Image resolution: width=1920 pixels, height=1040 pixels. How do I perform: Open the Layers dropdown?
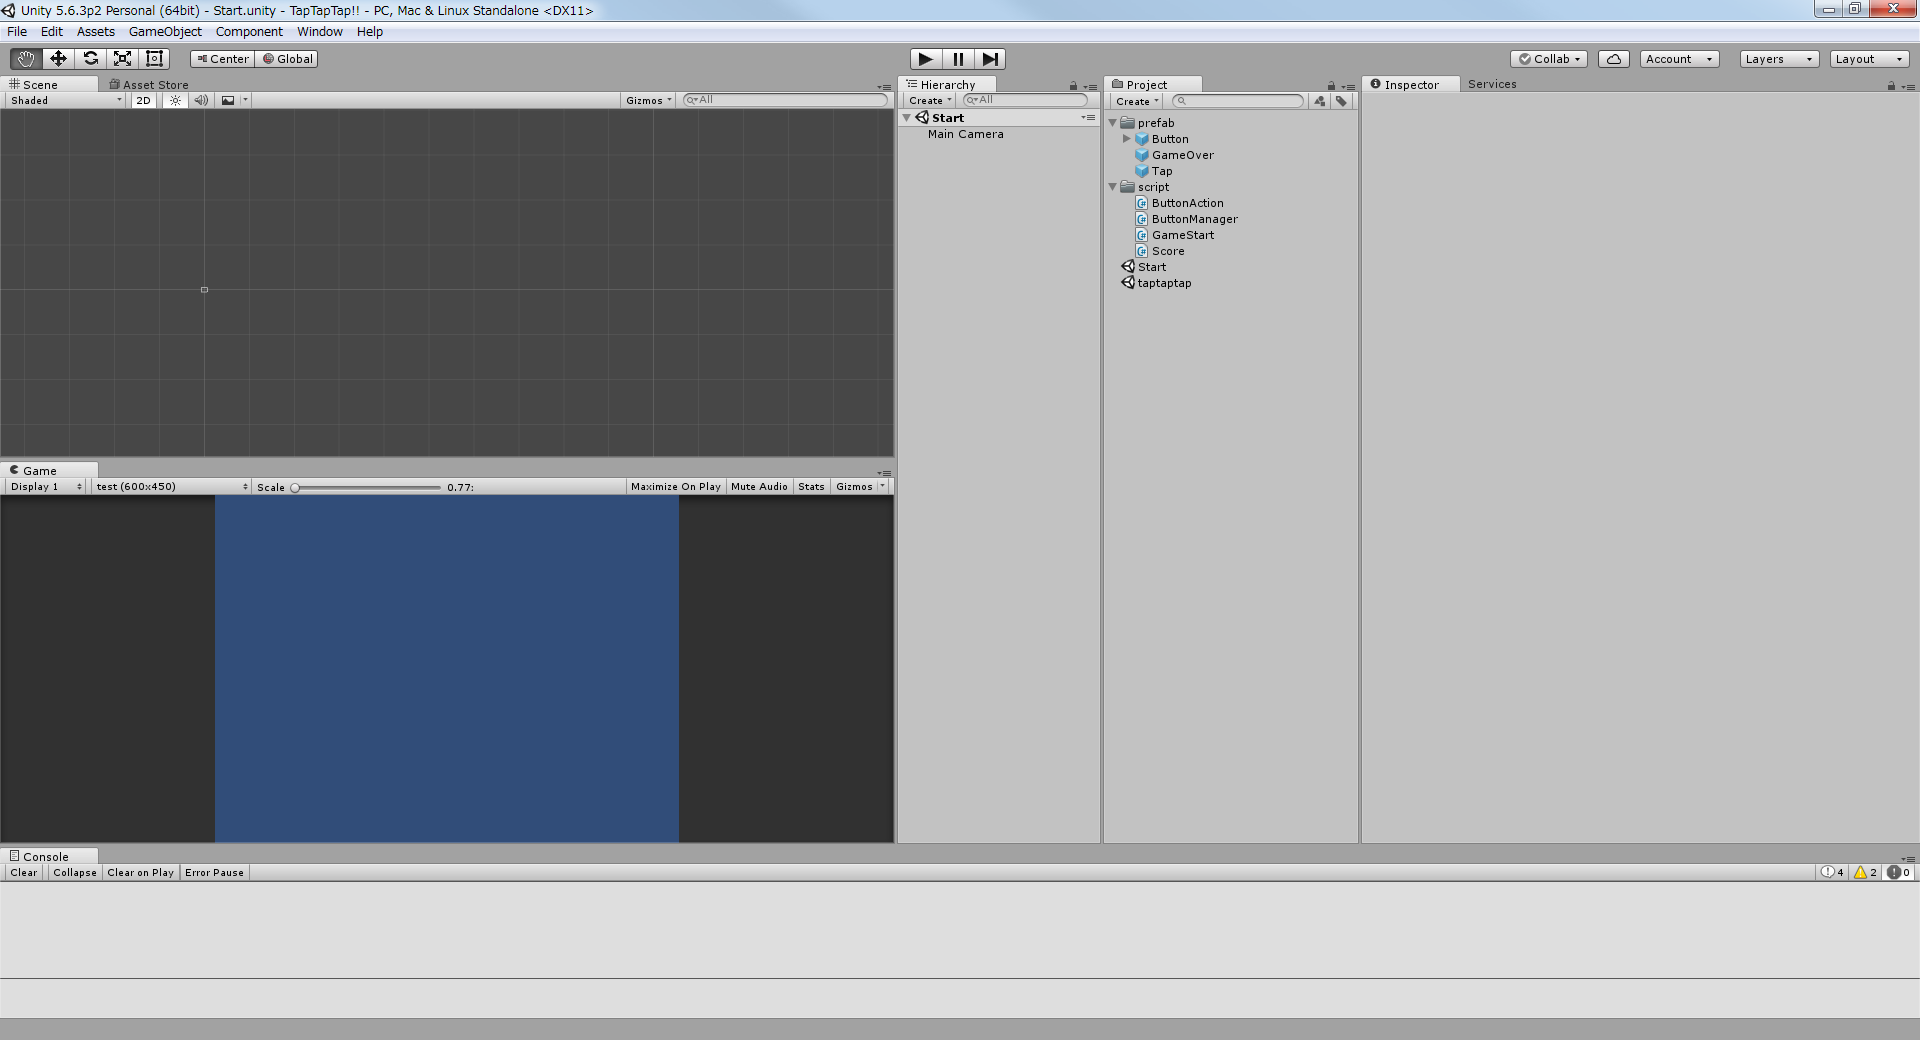[x=1778, y=59]
